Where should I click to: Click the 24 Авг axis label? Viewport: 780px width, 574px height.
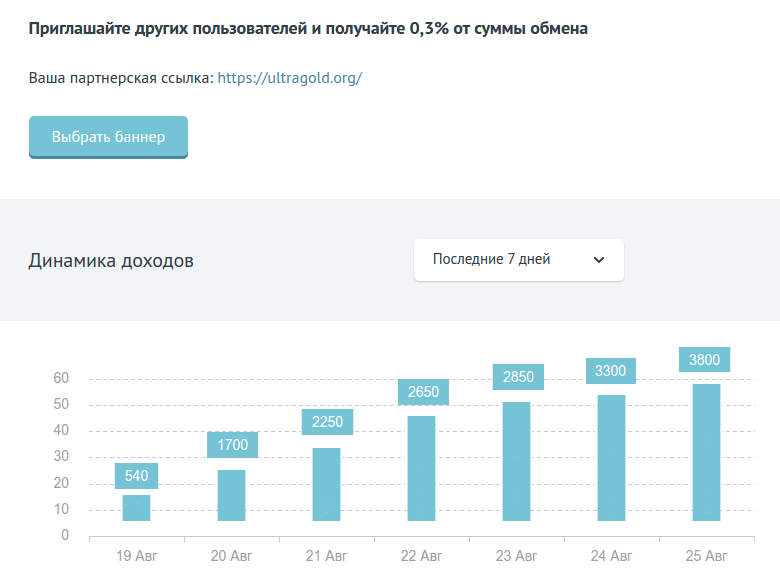(x=611, y=556)
